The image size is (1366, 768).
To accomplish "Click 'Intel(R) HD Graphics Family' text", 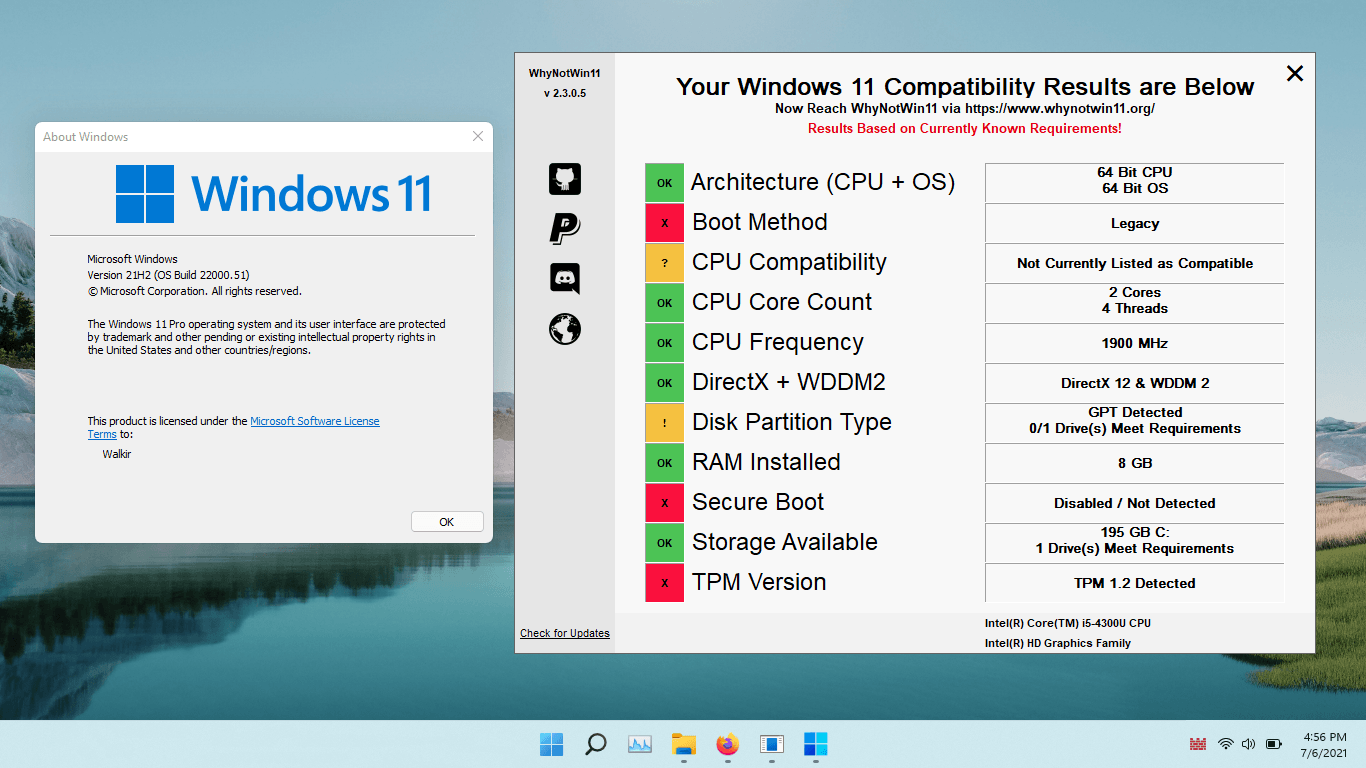I will 1058,643.
